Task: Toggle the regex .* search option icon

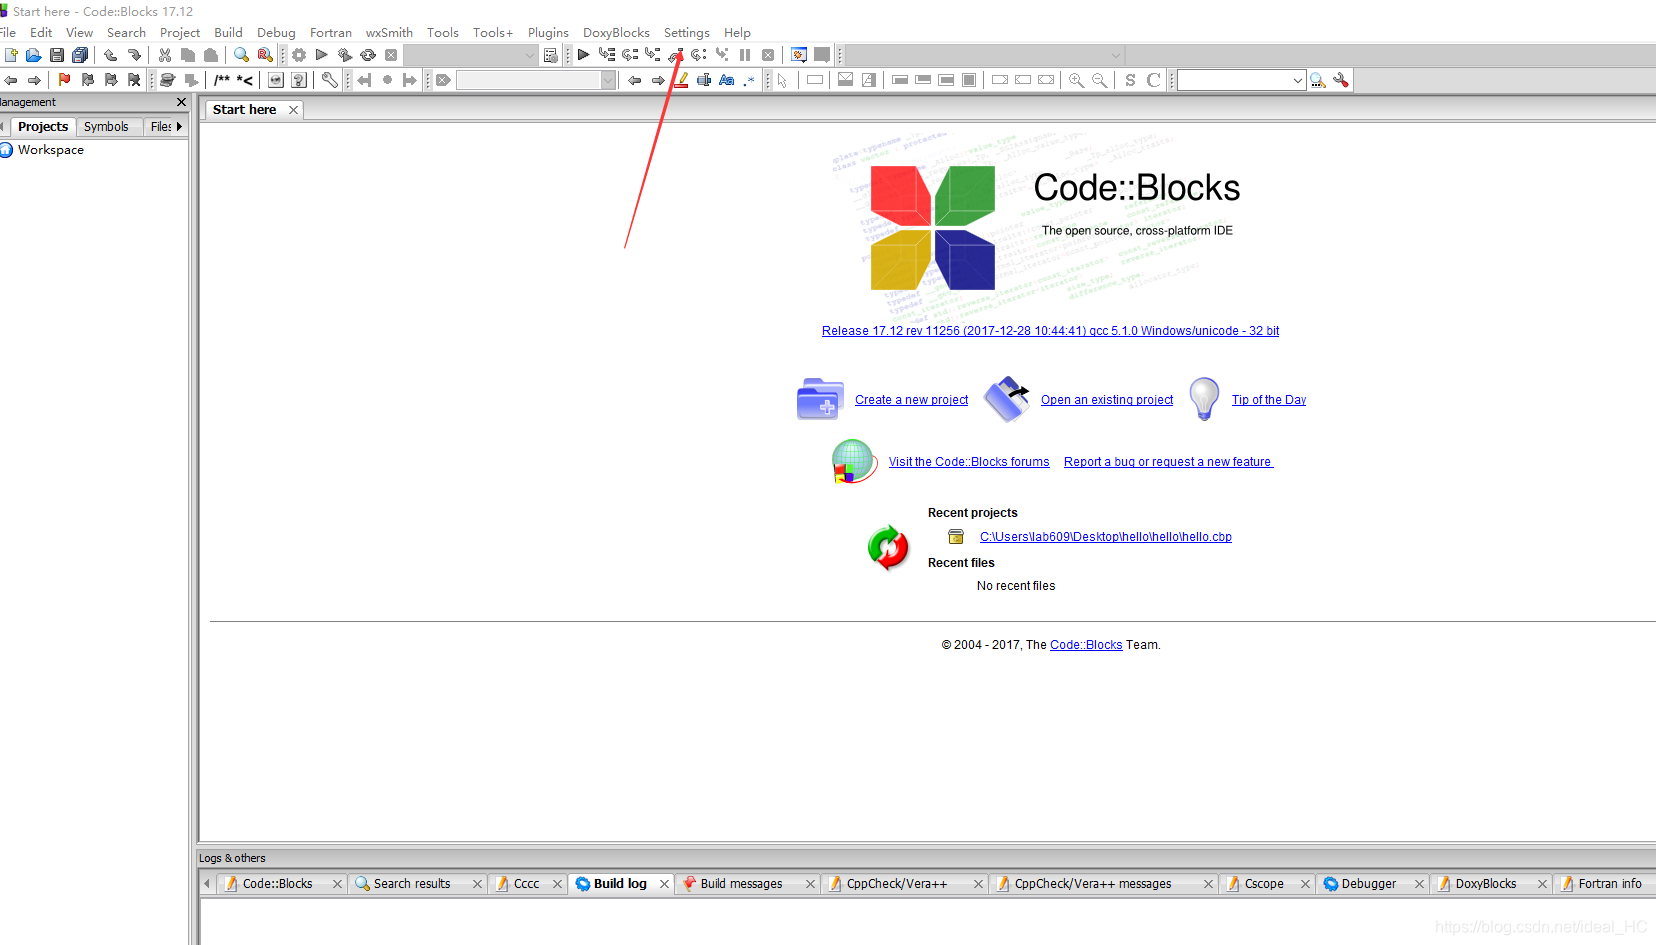Action: 749,80
